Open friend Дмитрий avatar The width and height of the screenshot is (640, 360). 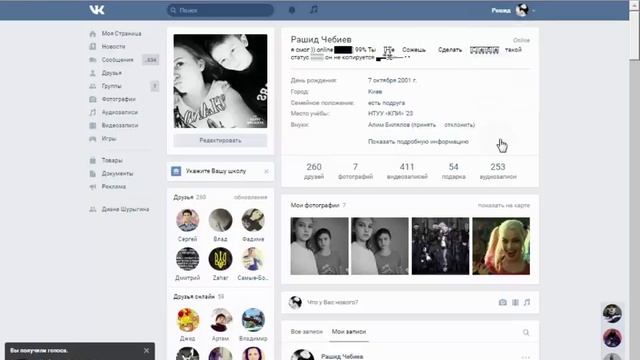(187, 259)
